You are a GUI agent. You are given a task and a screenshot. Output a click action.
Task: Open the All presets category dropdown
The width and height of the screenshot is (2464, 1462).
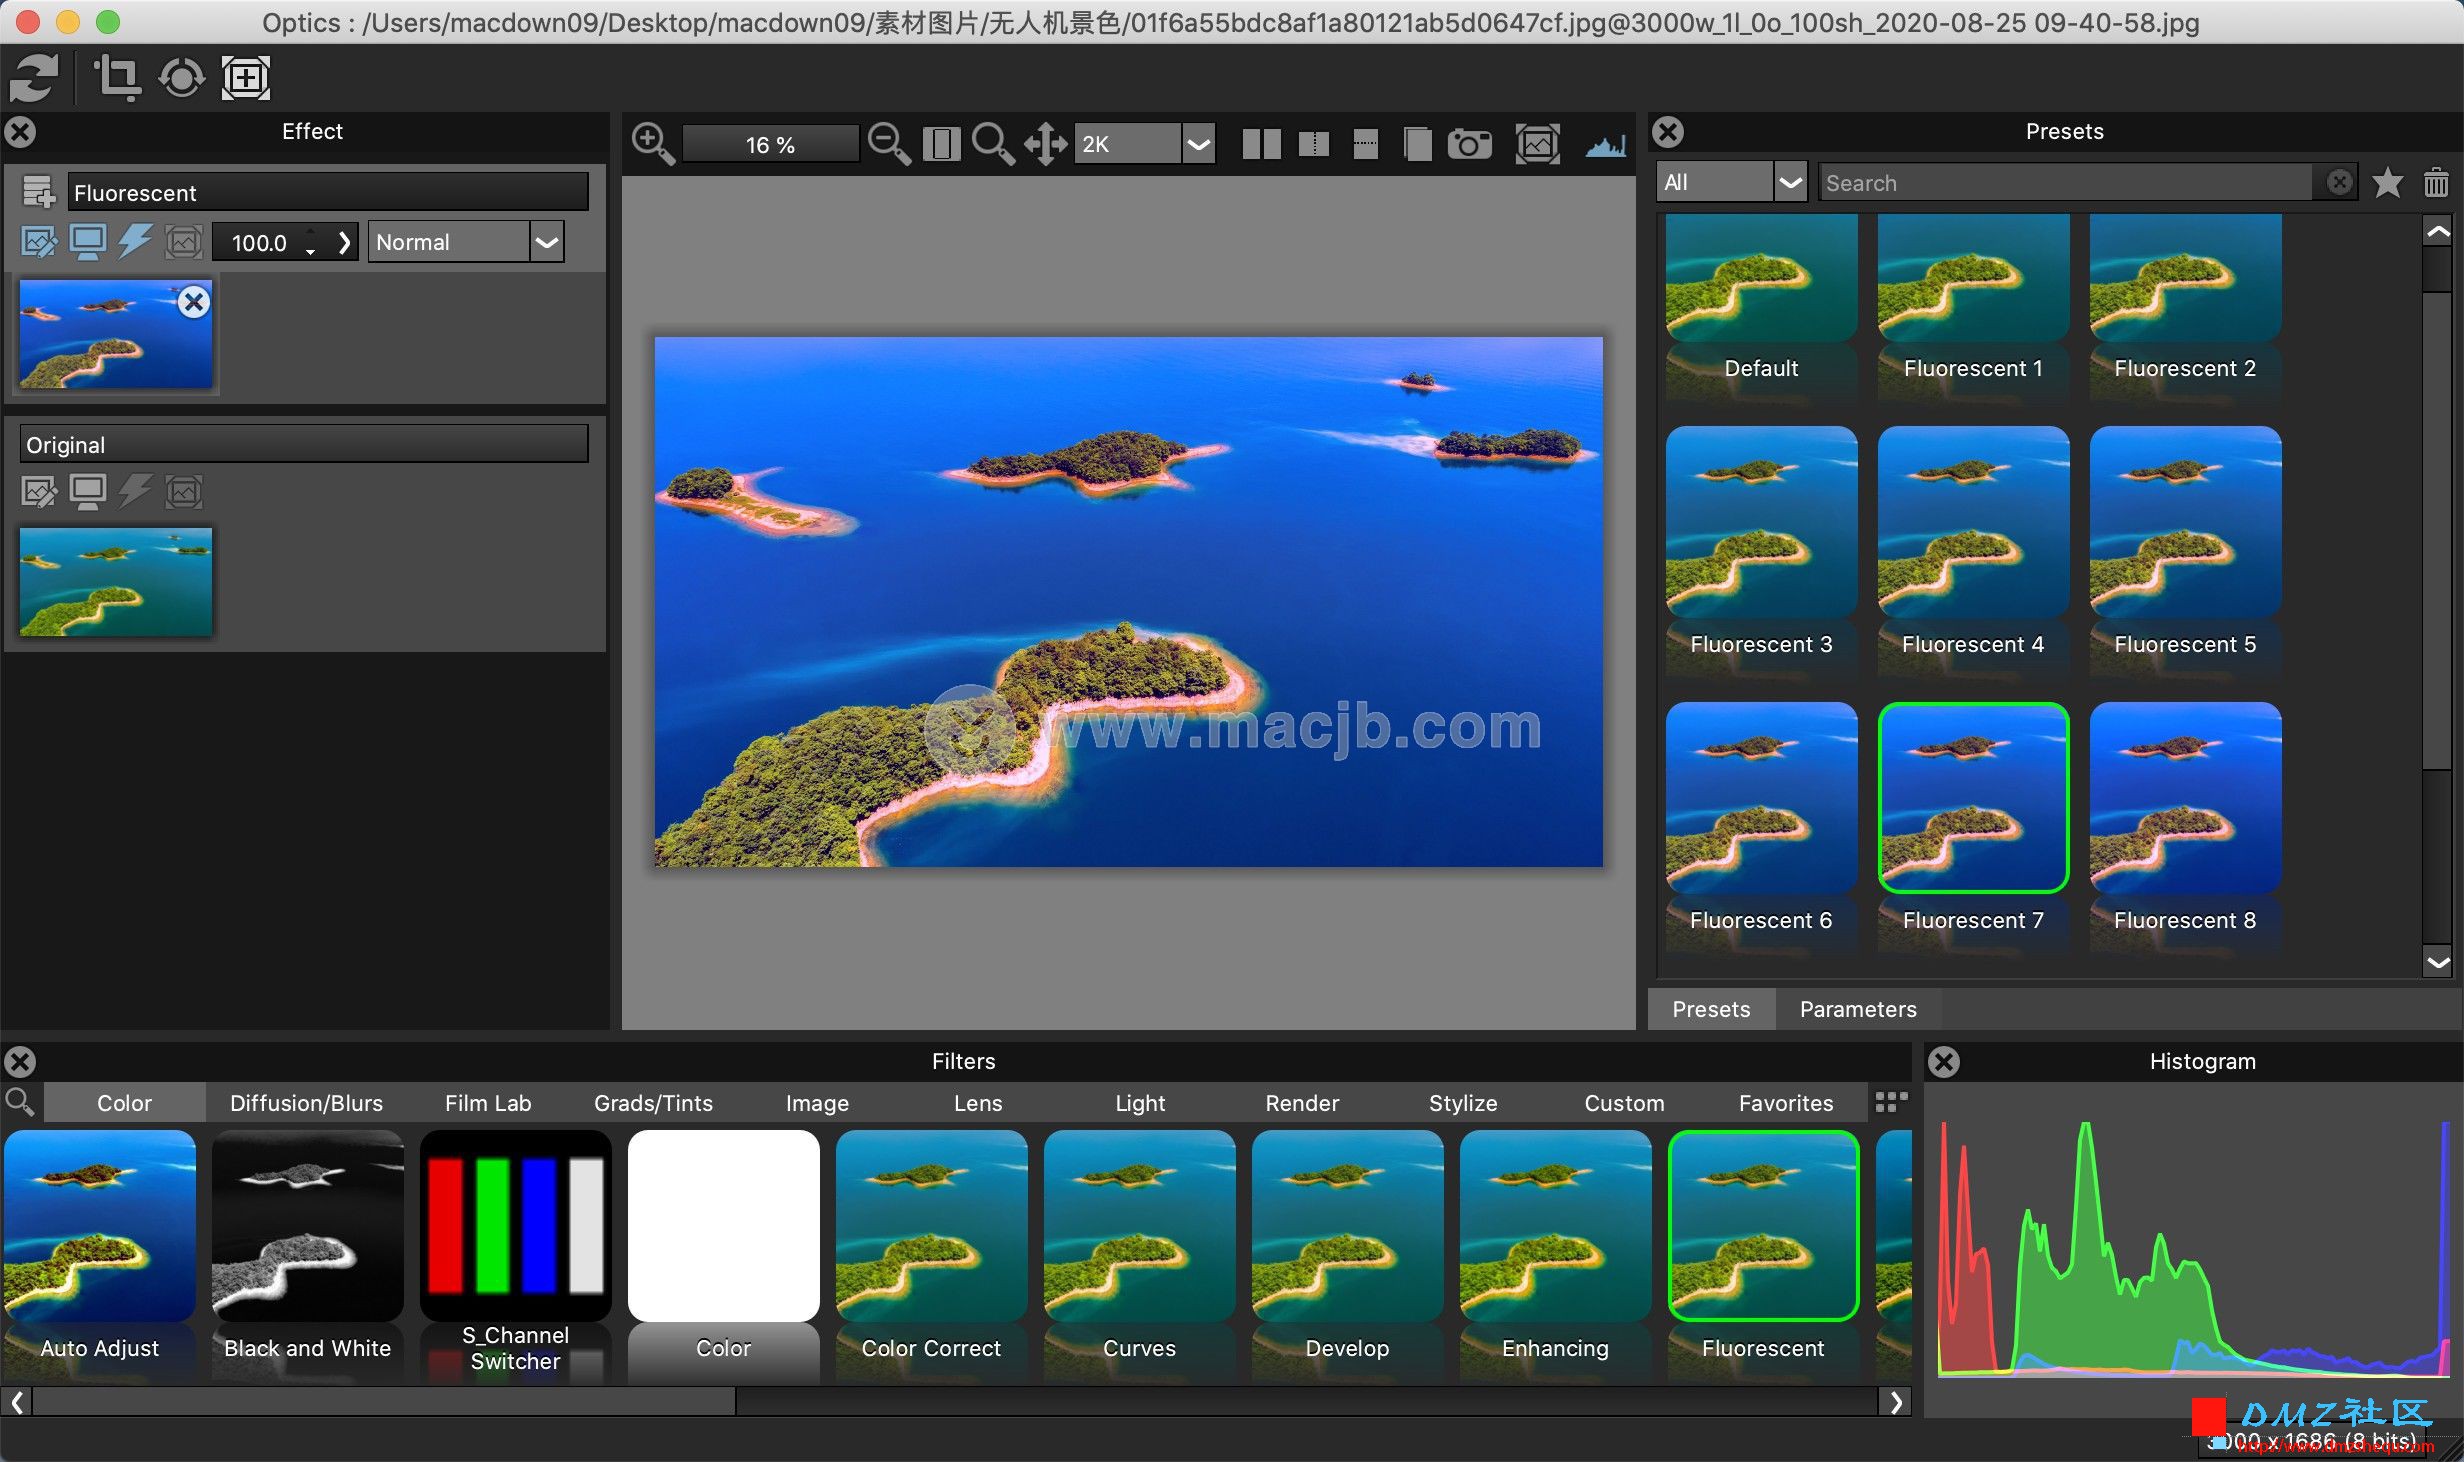pos(1732,182)
